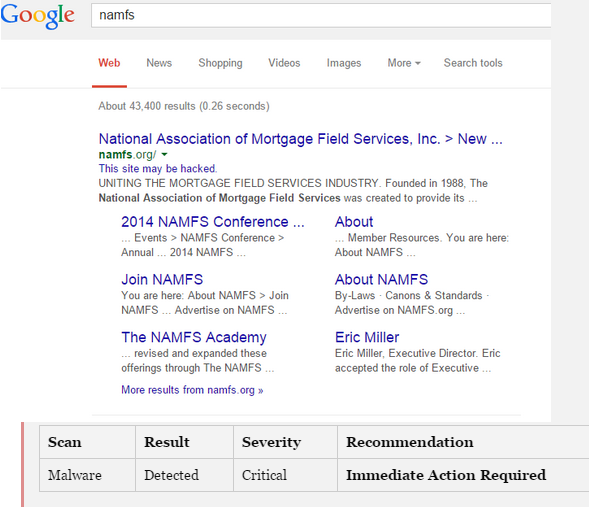Open Search tools
Screen dimensions: 589x507
(473, 63)
